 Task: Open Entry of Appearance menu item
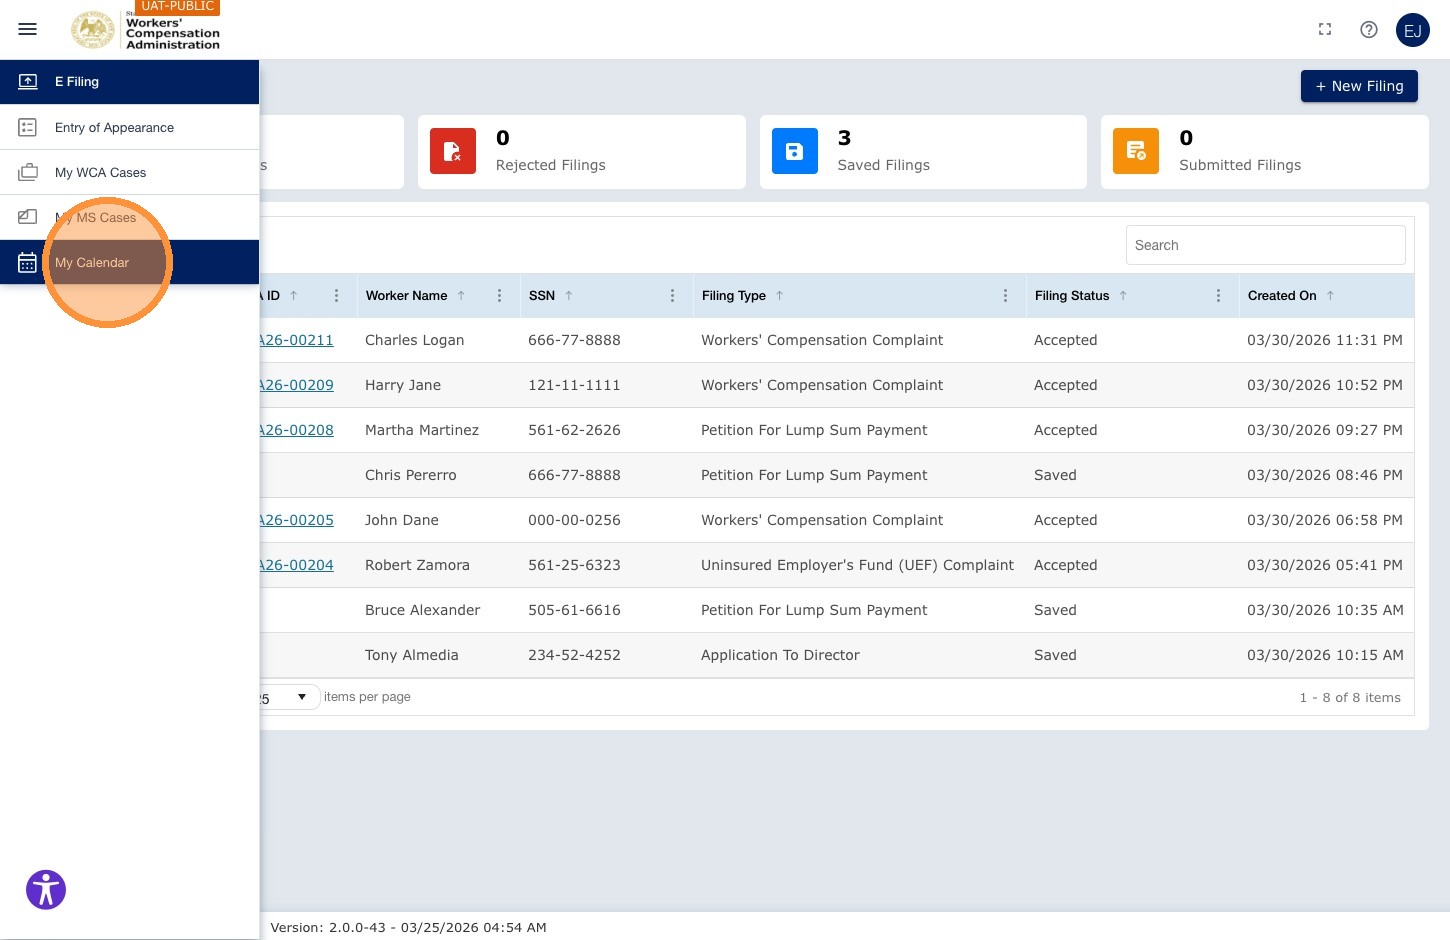(129, 127)
